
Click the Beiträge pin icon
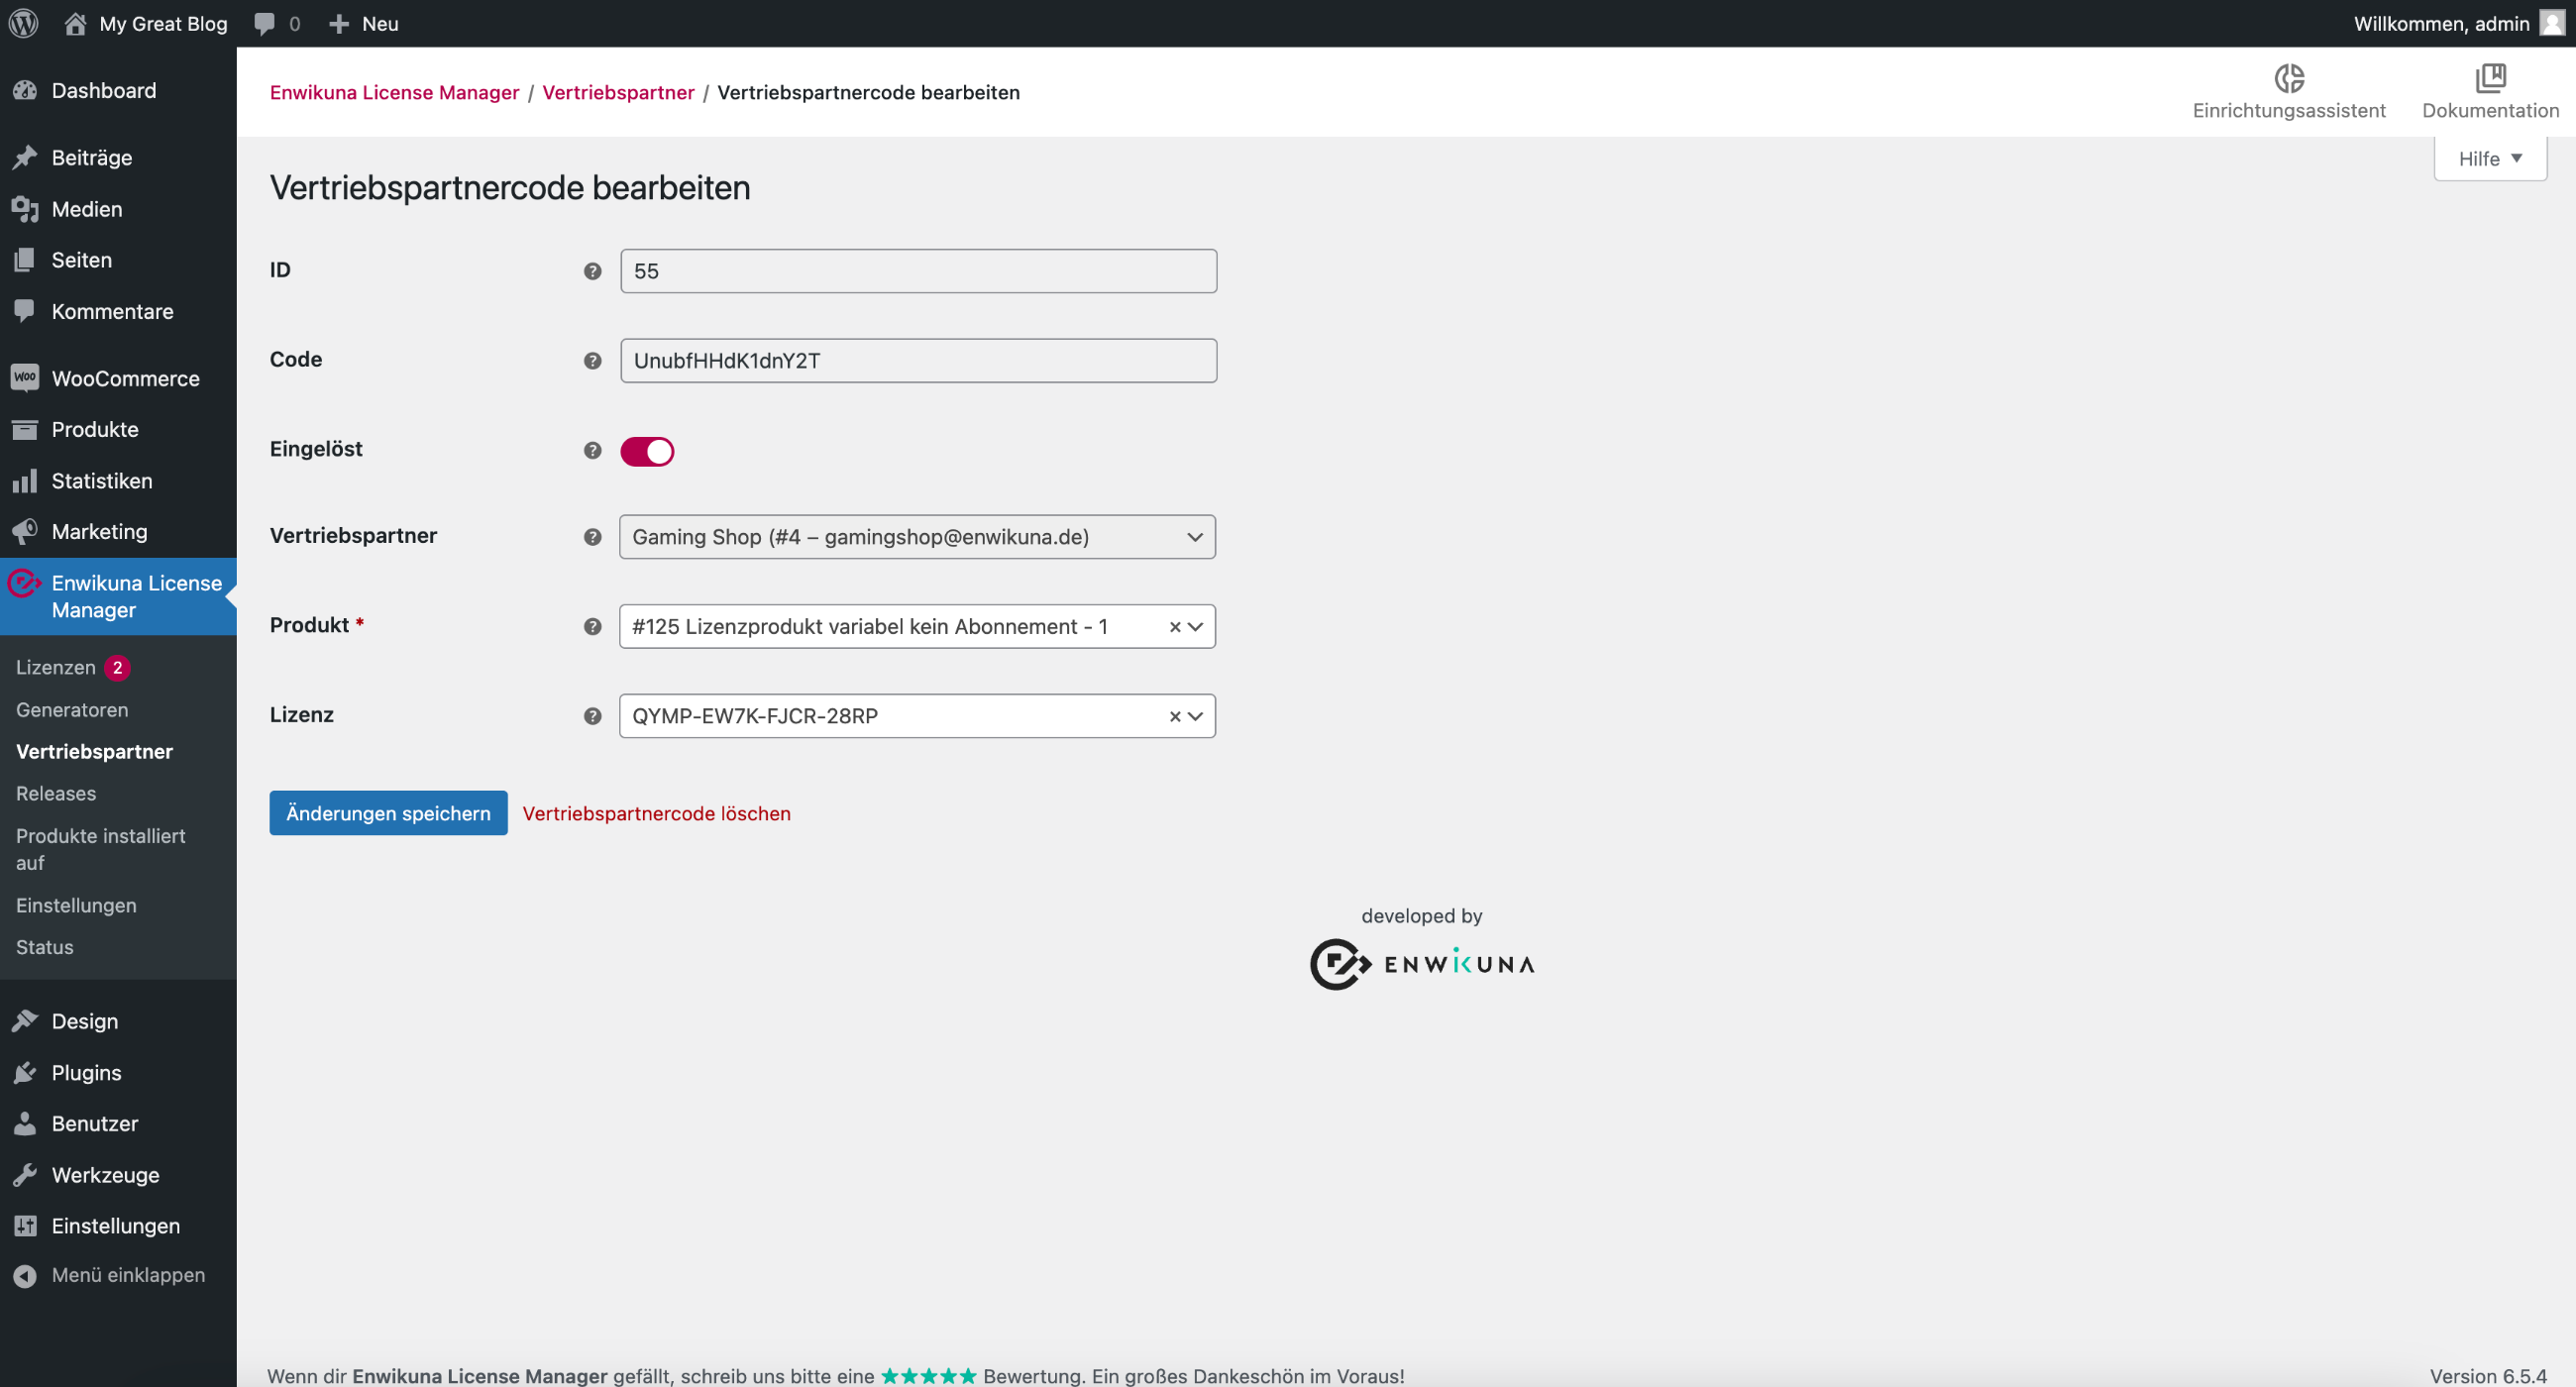coord(25,158)
